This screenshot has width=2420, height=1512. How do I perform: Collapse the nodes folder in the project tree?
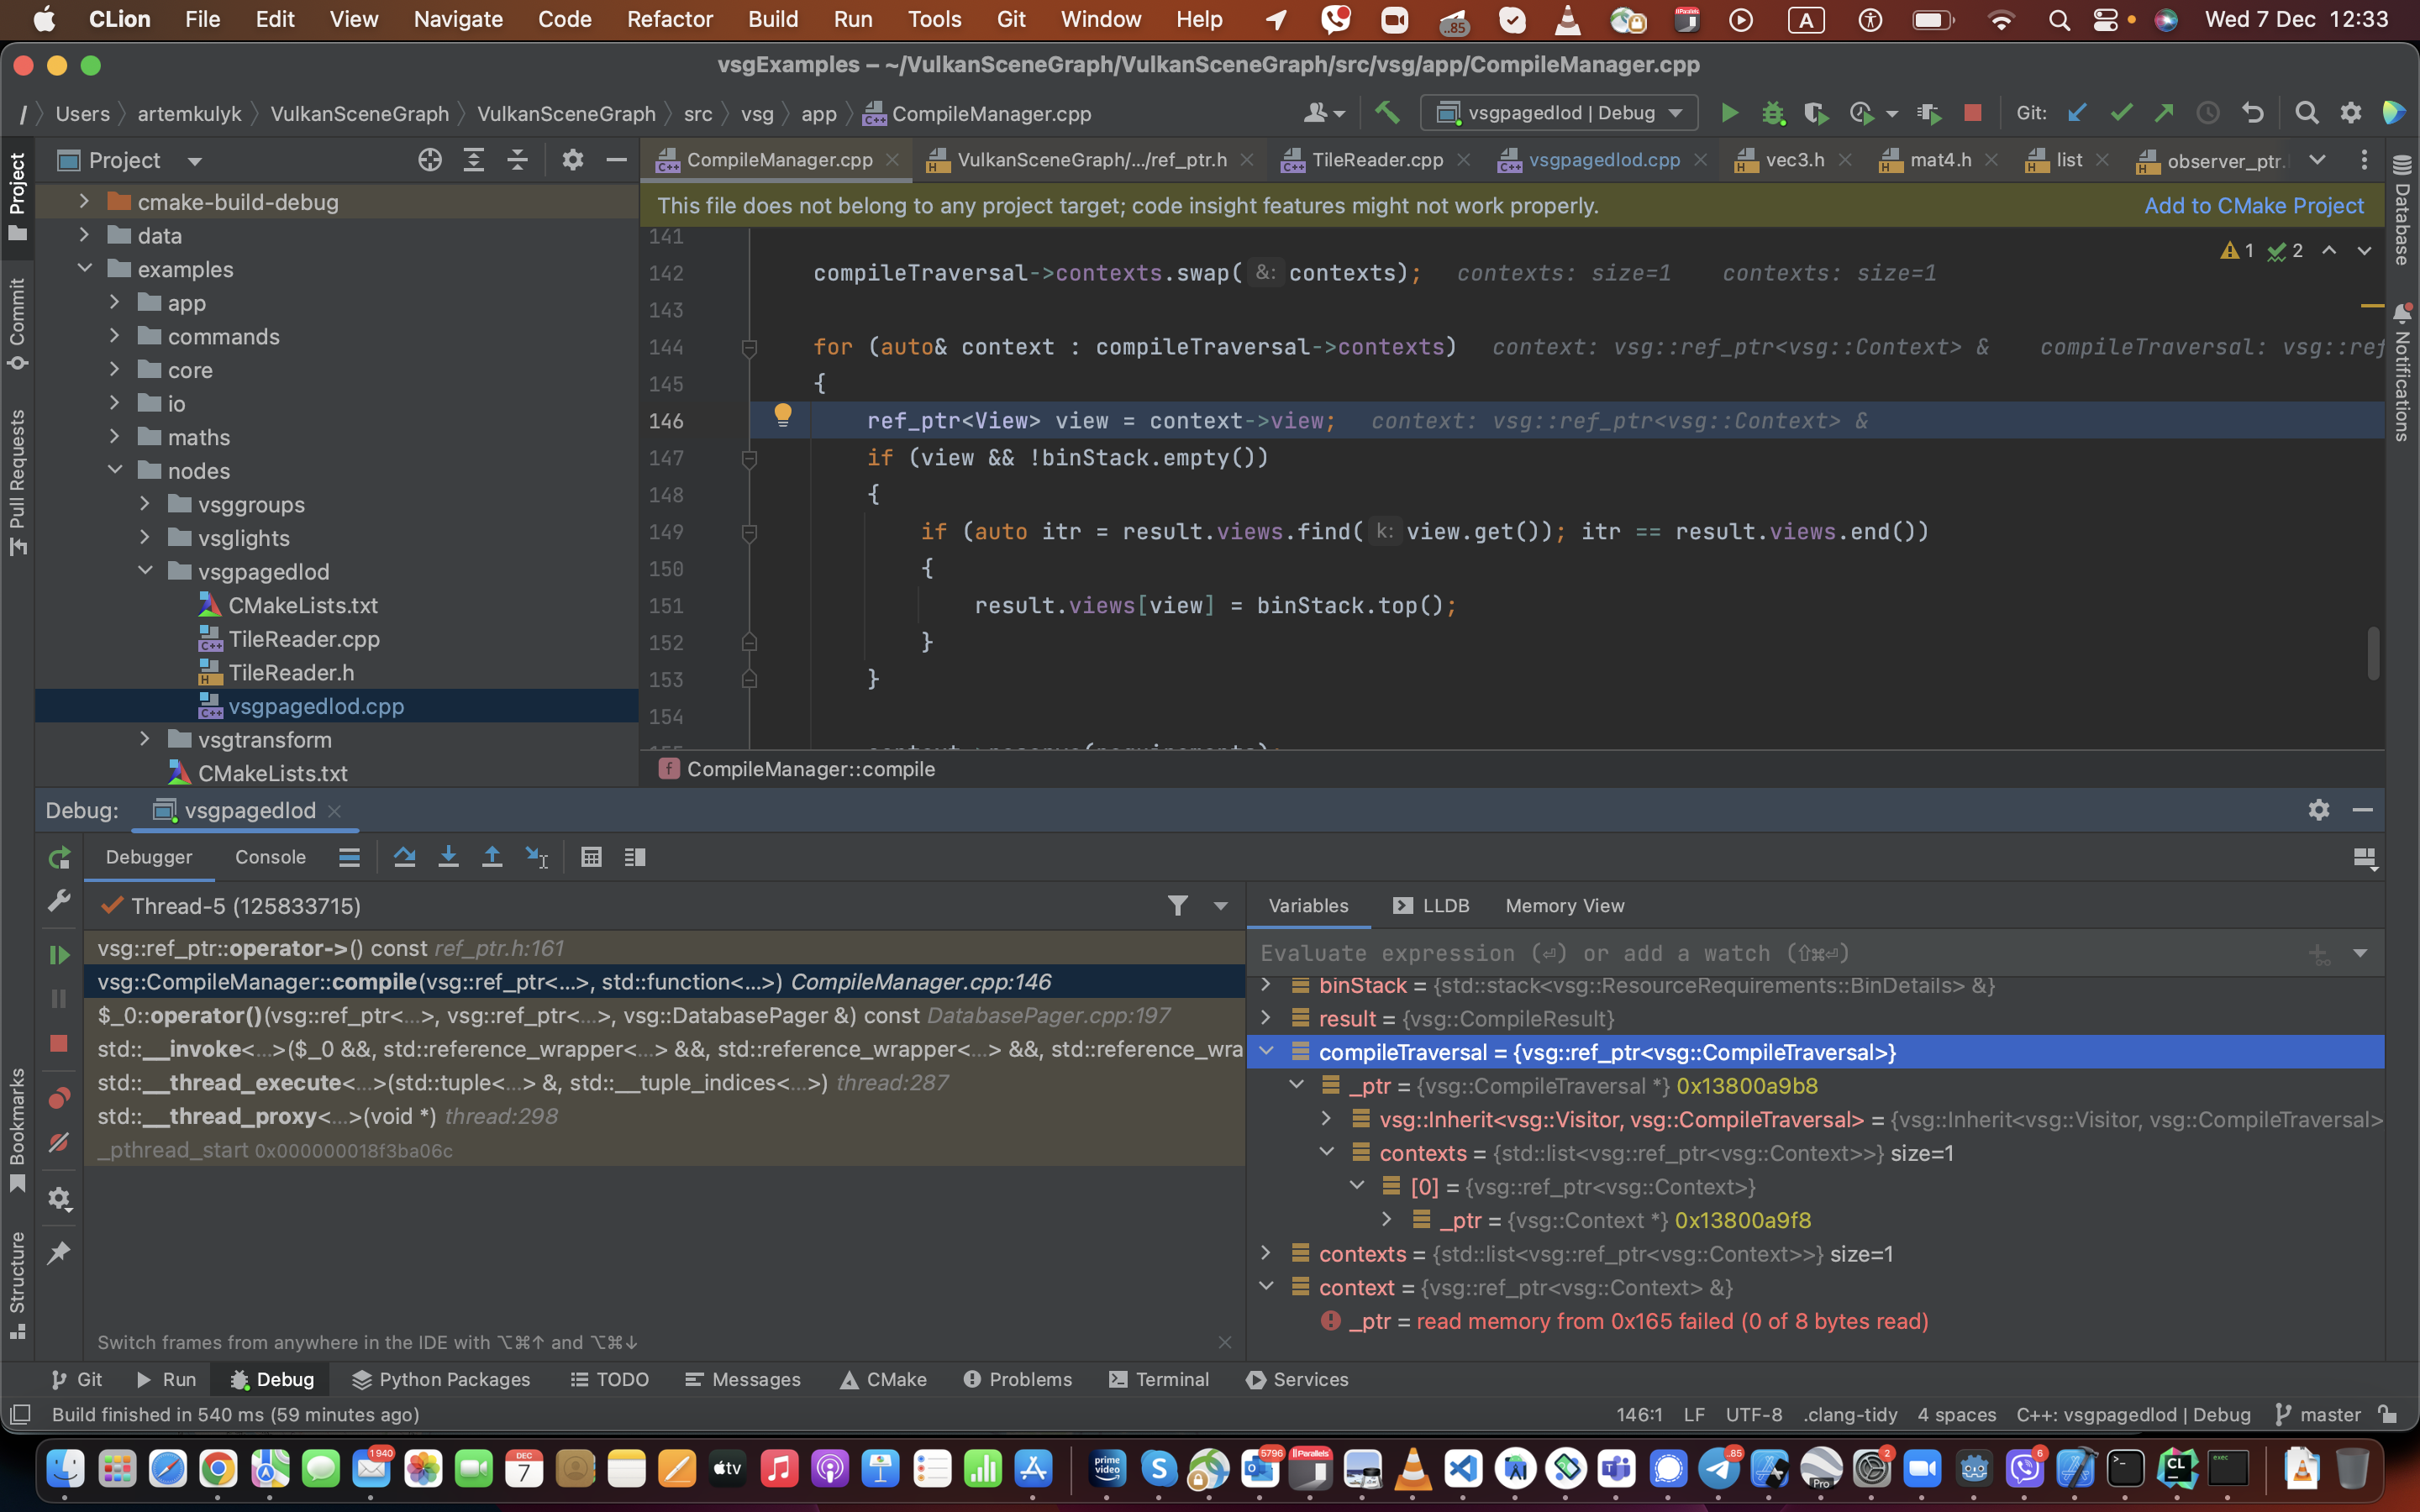point(115,470)
